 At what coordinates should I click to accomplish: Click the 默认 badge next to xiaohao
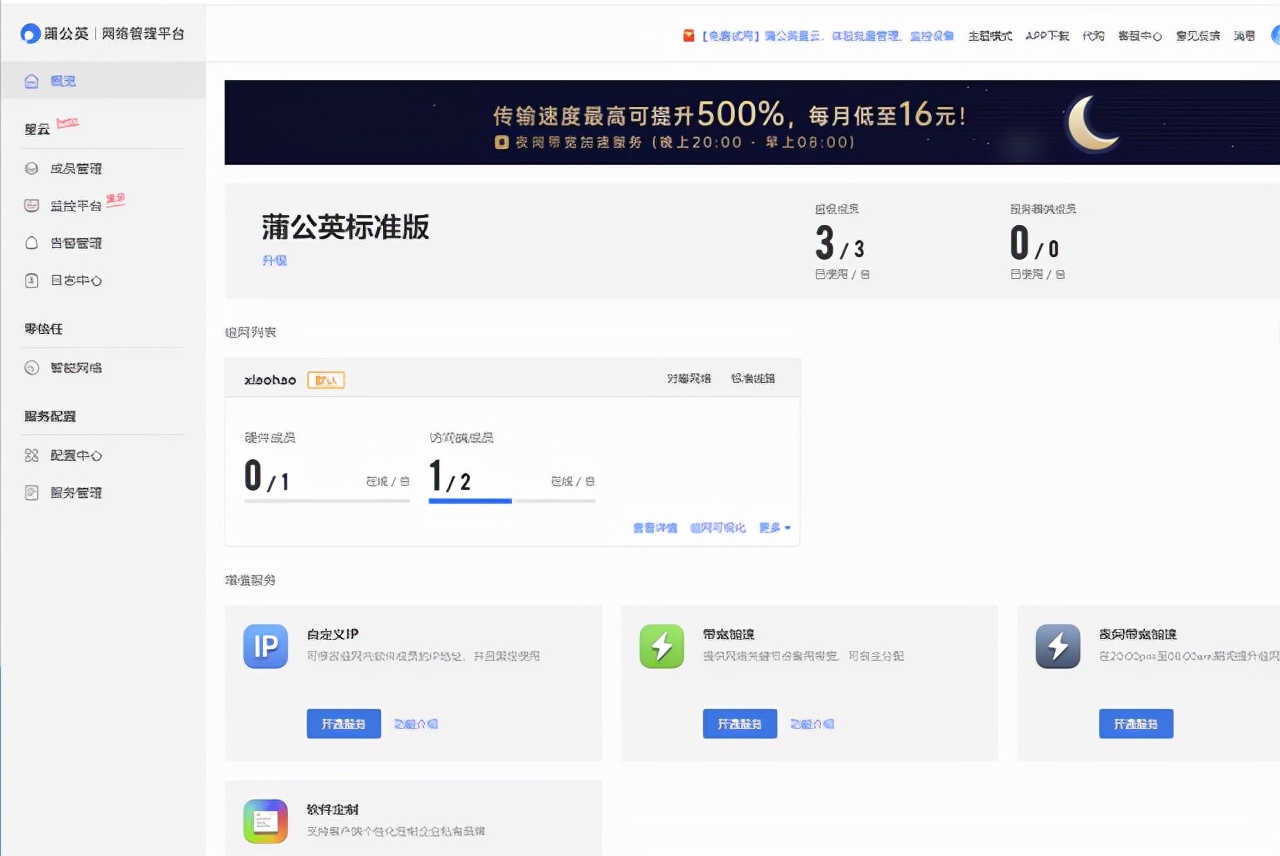[x=326, y=379]
